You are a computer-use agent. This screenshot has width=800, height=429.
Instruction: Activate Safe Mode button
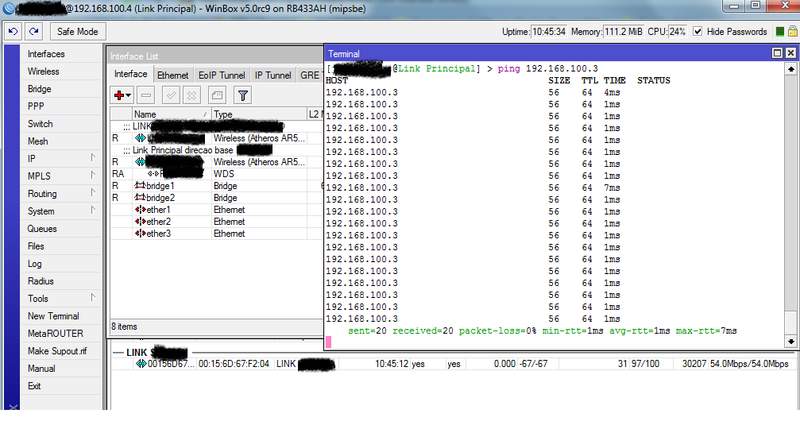point(77,32)
